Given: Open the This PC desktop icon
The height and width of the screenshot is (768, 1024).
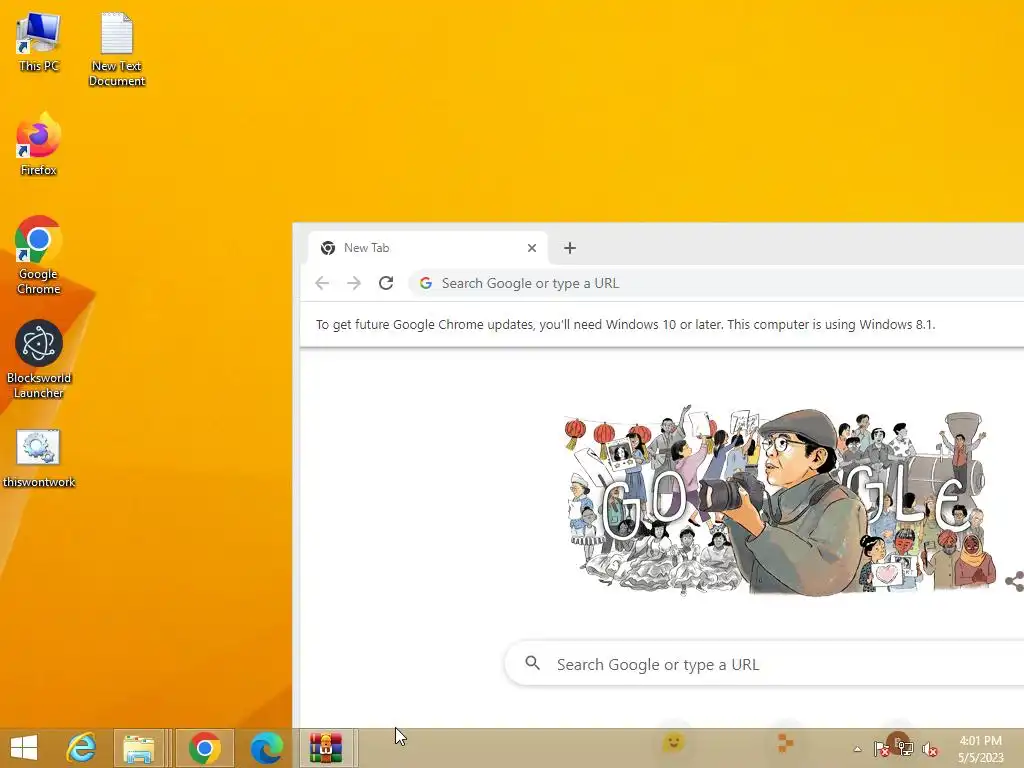Looking at the screenshot, I should pyautogui.click(x=39, y=42).
